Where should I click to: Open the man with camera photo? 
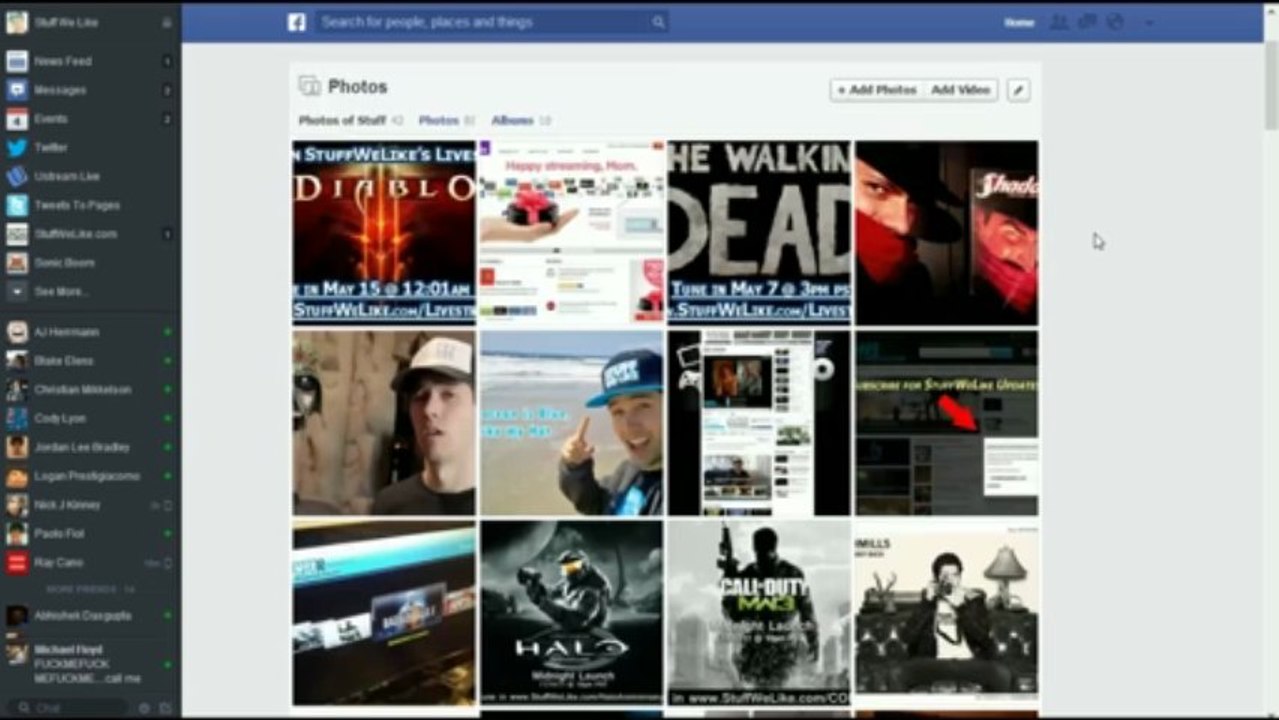click(947, 612)
